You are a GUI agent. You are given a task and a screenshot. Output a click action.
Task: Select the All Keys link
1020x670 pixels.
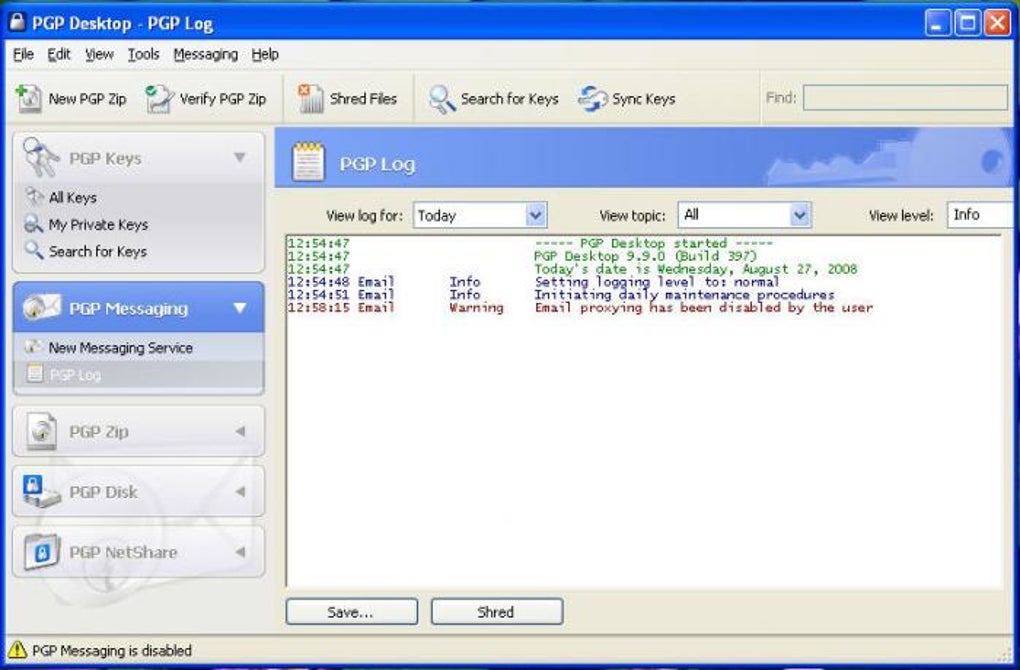[x=72, y=197]
